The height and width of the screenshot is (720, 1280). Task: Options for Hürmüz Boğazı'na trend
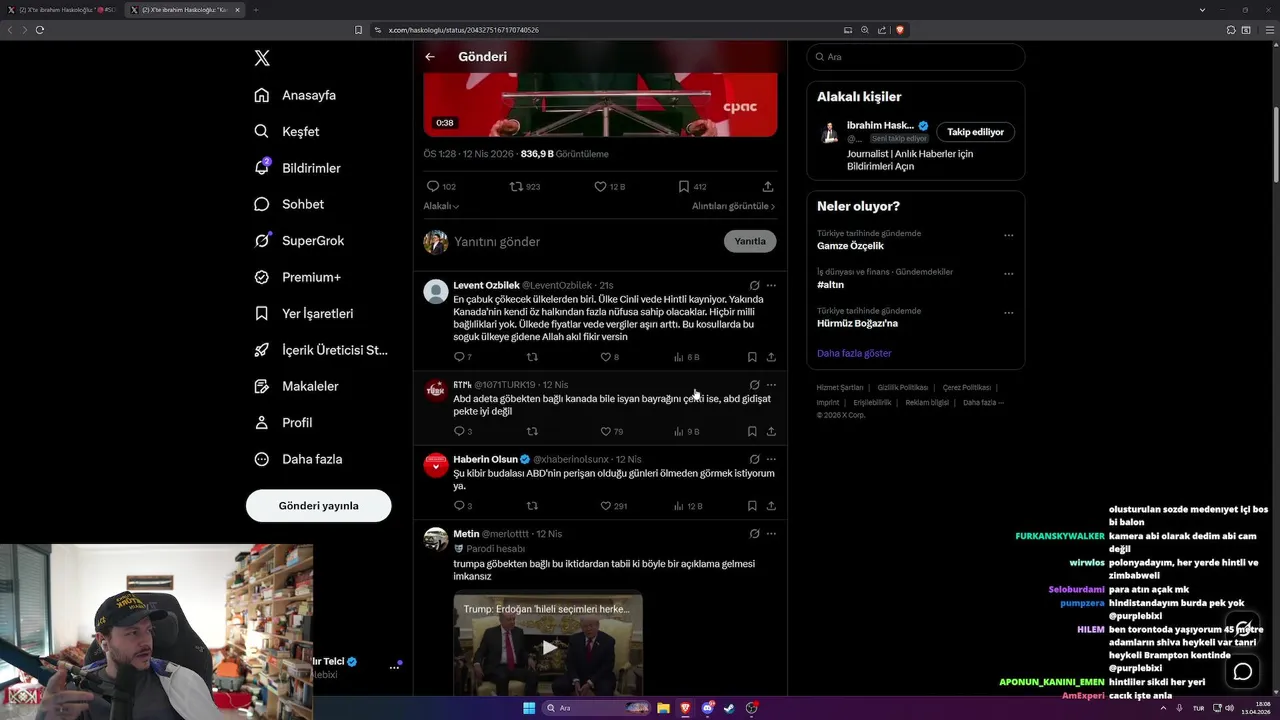pos(1008,312)
